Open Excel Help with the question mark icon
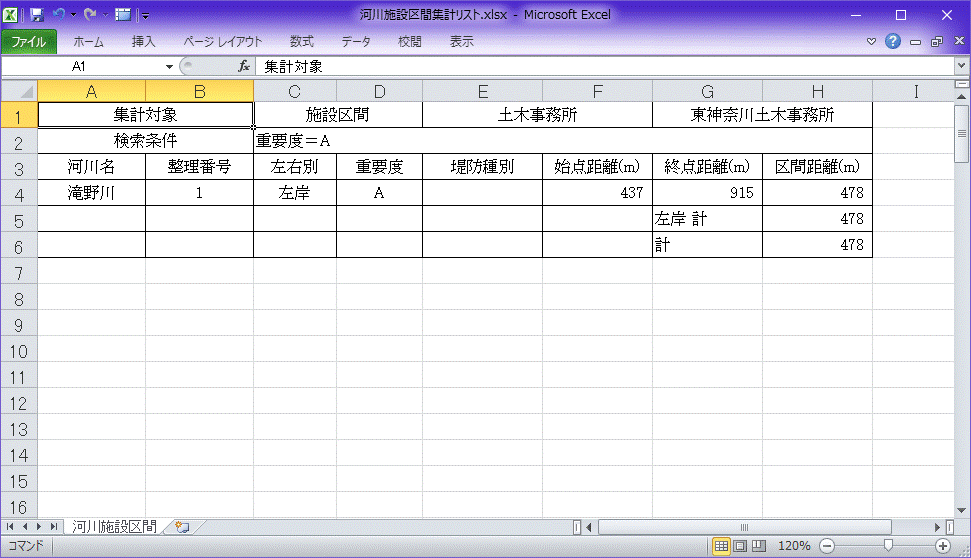 (893, 42)
